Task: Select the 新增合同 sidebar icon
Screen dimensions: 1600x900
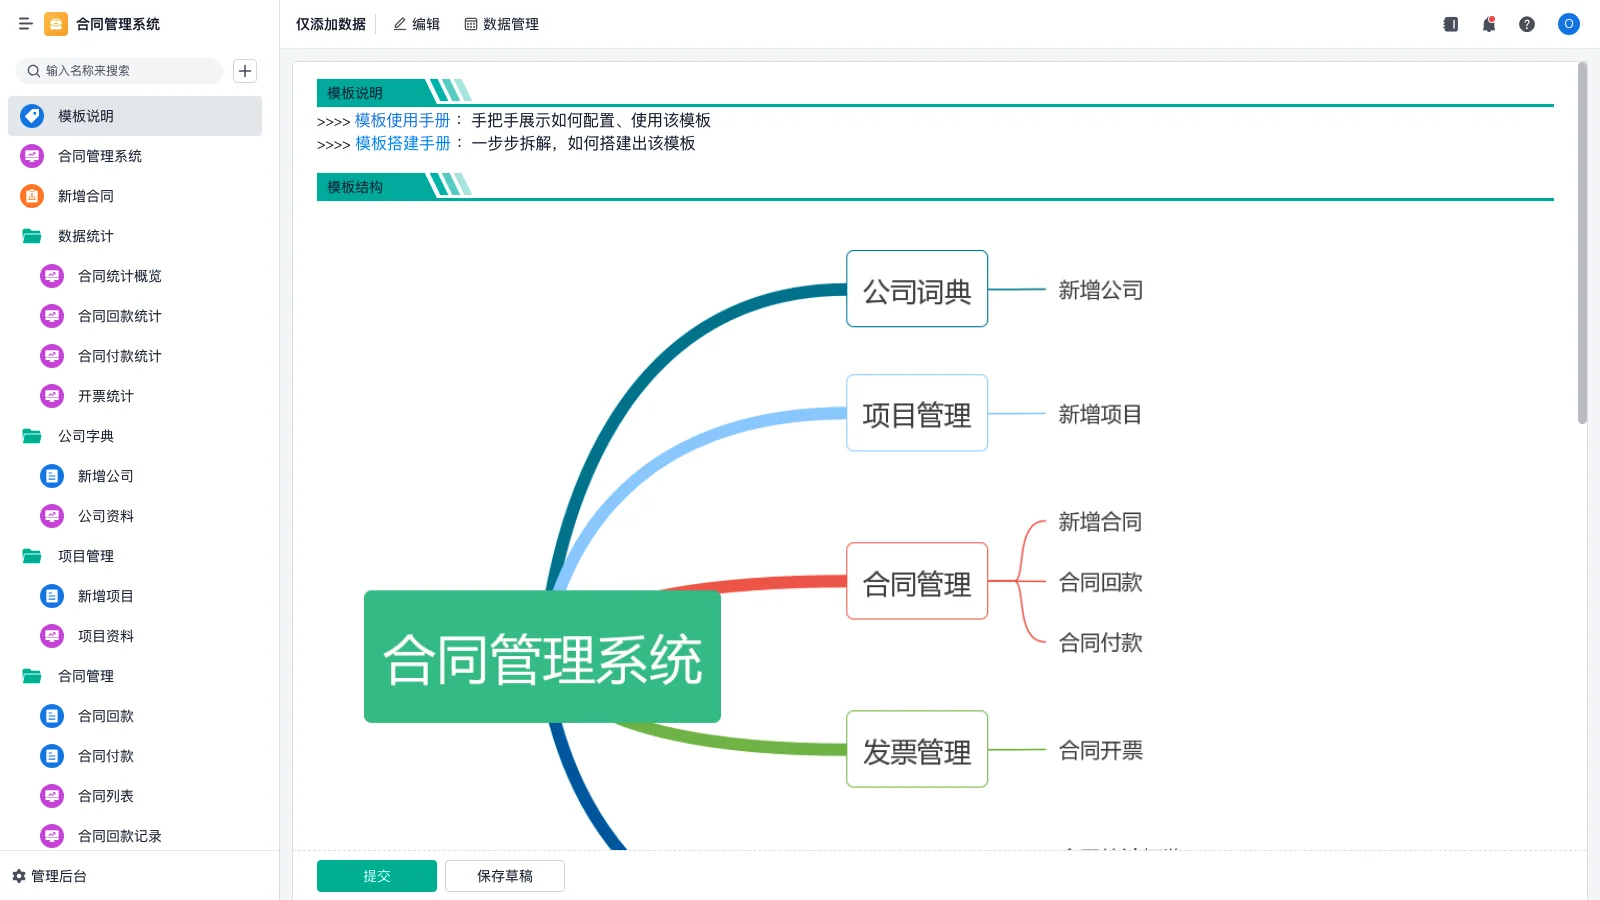Action: [31, 196]
